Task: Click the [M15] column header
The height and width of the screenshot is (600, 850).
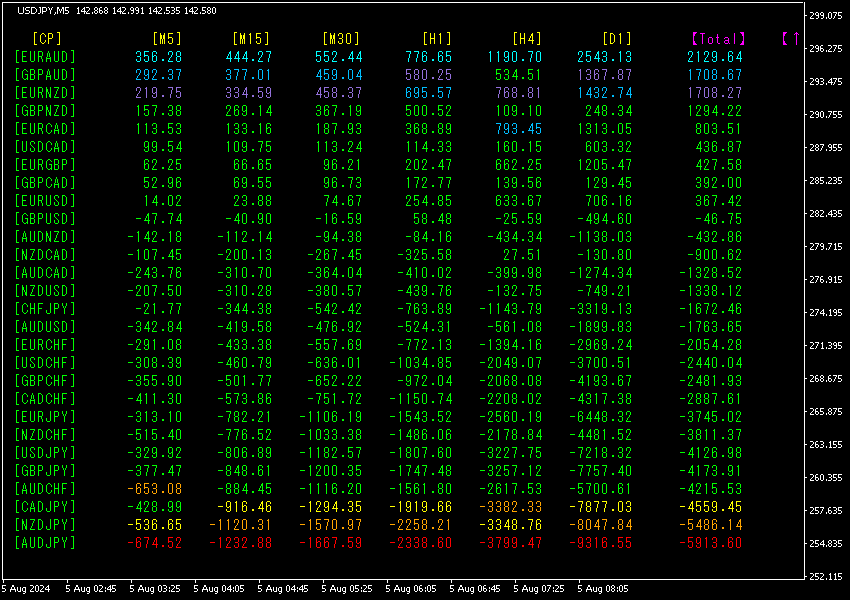Action: [x=251, y=38]
